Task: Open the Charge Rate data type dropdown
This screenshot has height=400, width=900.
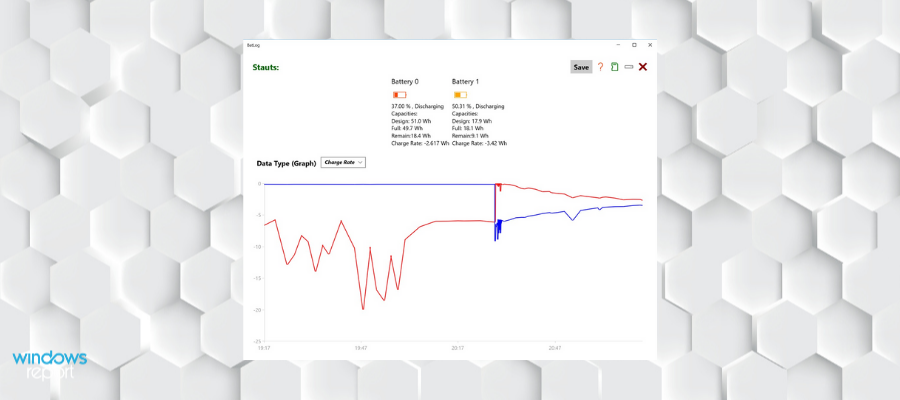Action: tap(343, 162)
